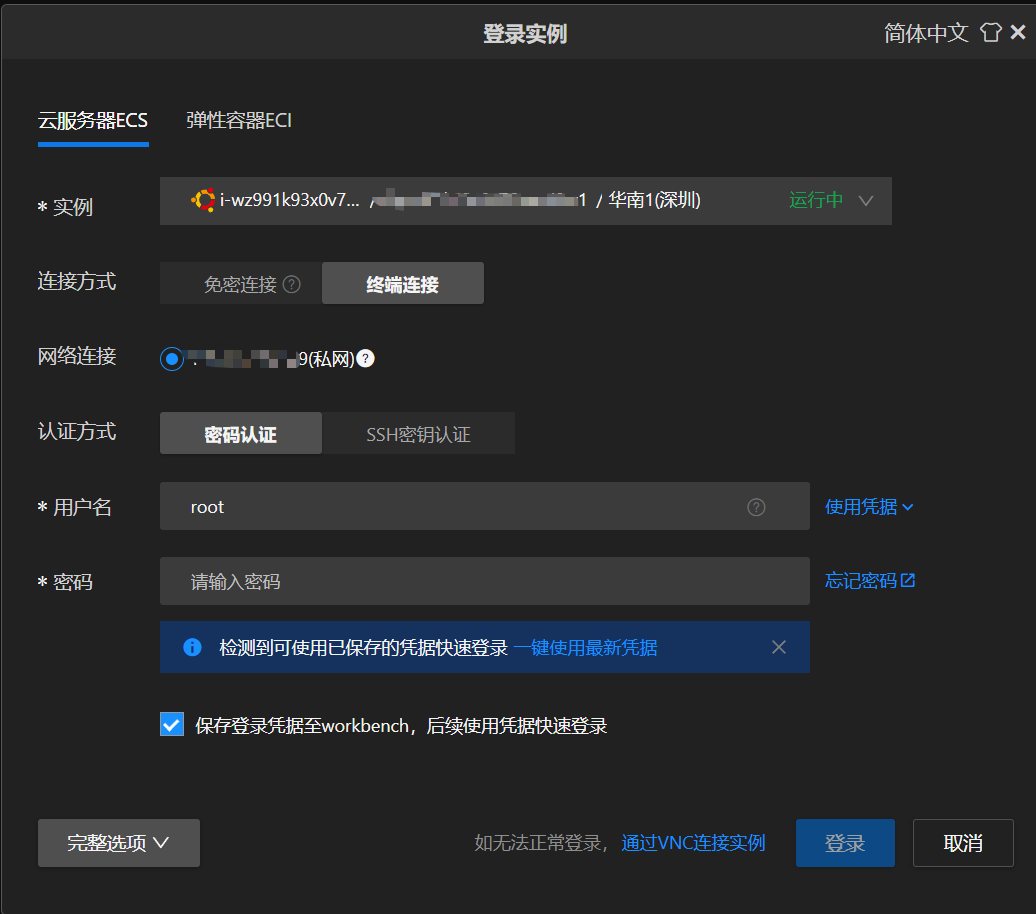Choose SSH密钥认证 authentication method
The width and height of the screenshot is (1036, 914).
pyautogui.click(x=418, y=434)
